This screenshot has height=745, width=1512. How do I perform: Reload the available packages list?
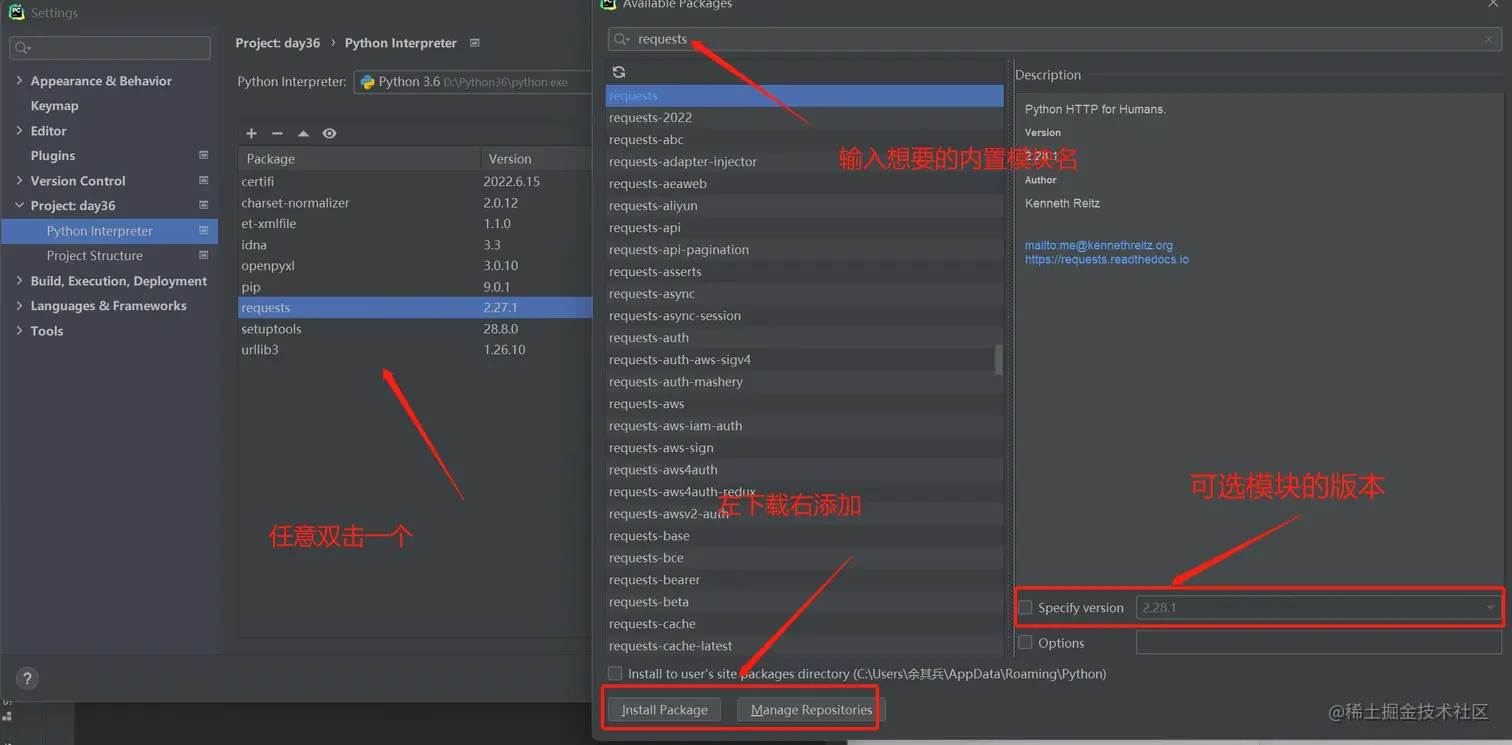point(619,72)
